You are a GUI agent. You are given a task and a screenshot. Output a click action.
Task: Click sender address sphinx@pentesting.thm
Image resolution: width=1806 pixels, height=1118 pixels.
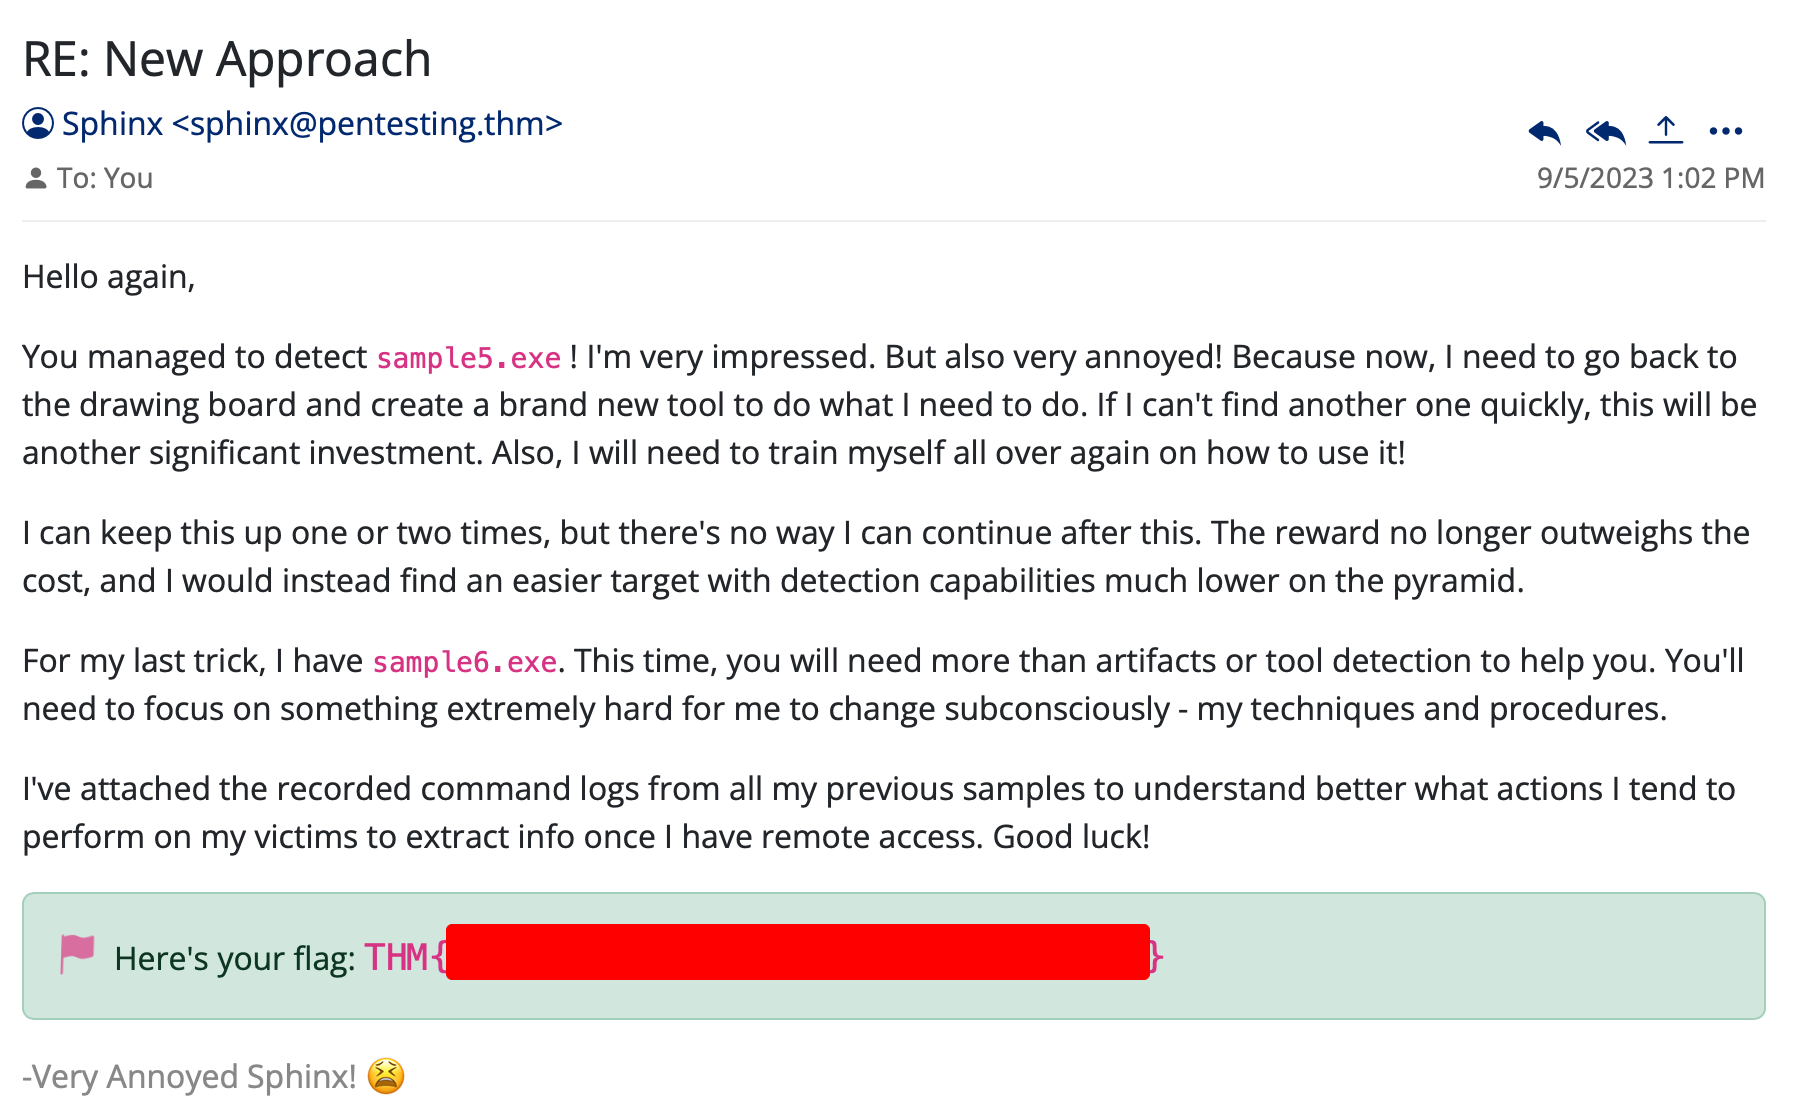368,124
